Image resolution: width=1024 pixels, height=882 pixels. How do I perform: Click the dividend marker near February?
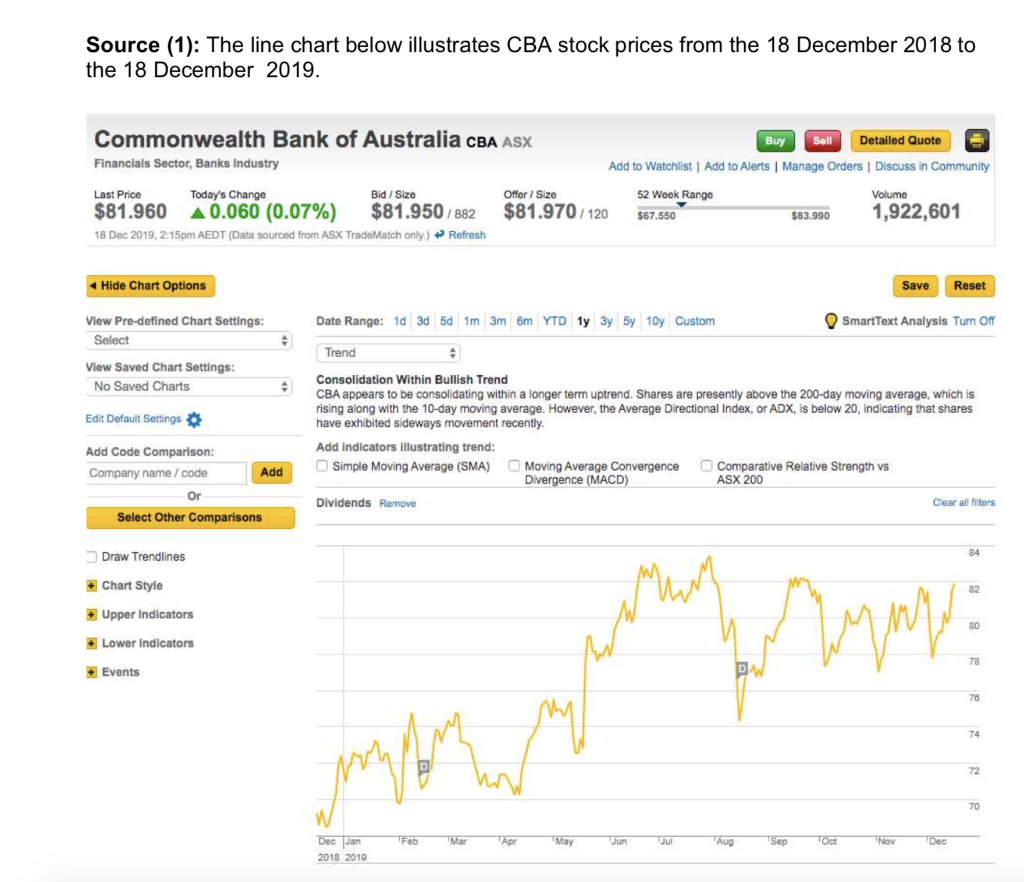[x=424, y=766]
